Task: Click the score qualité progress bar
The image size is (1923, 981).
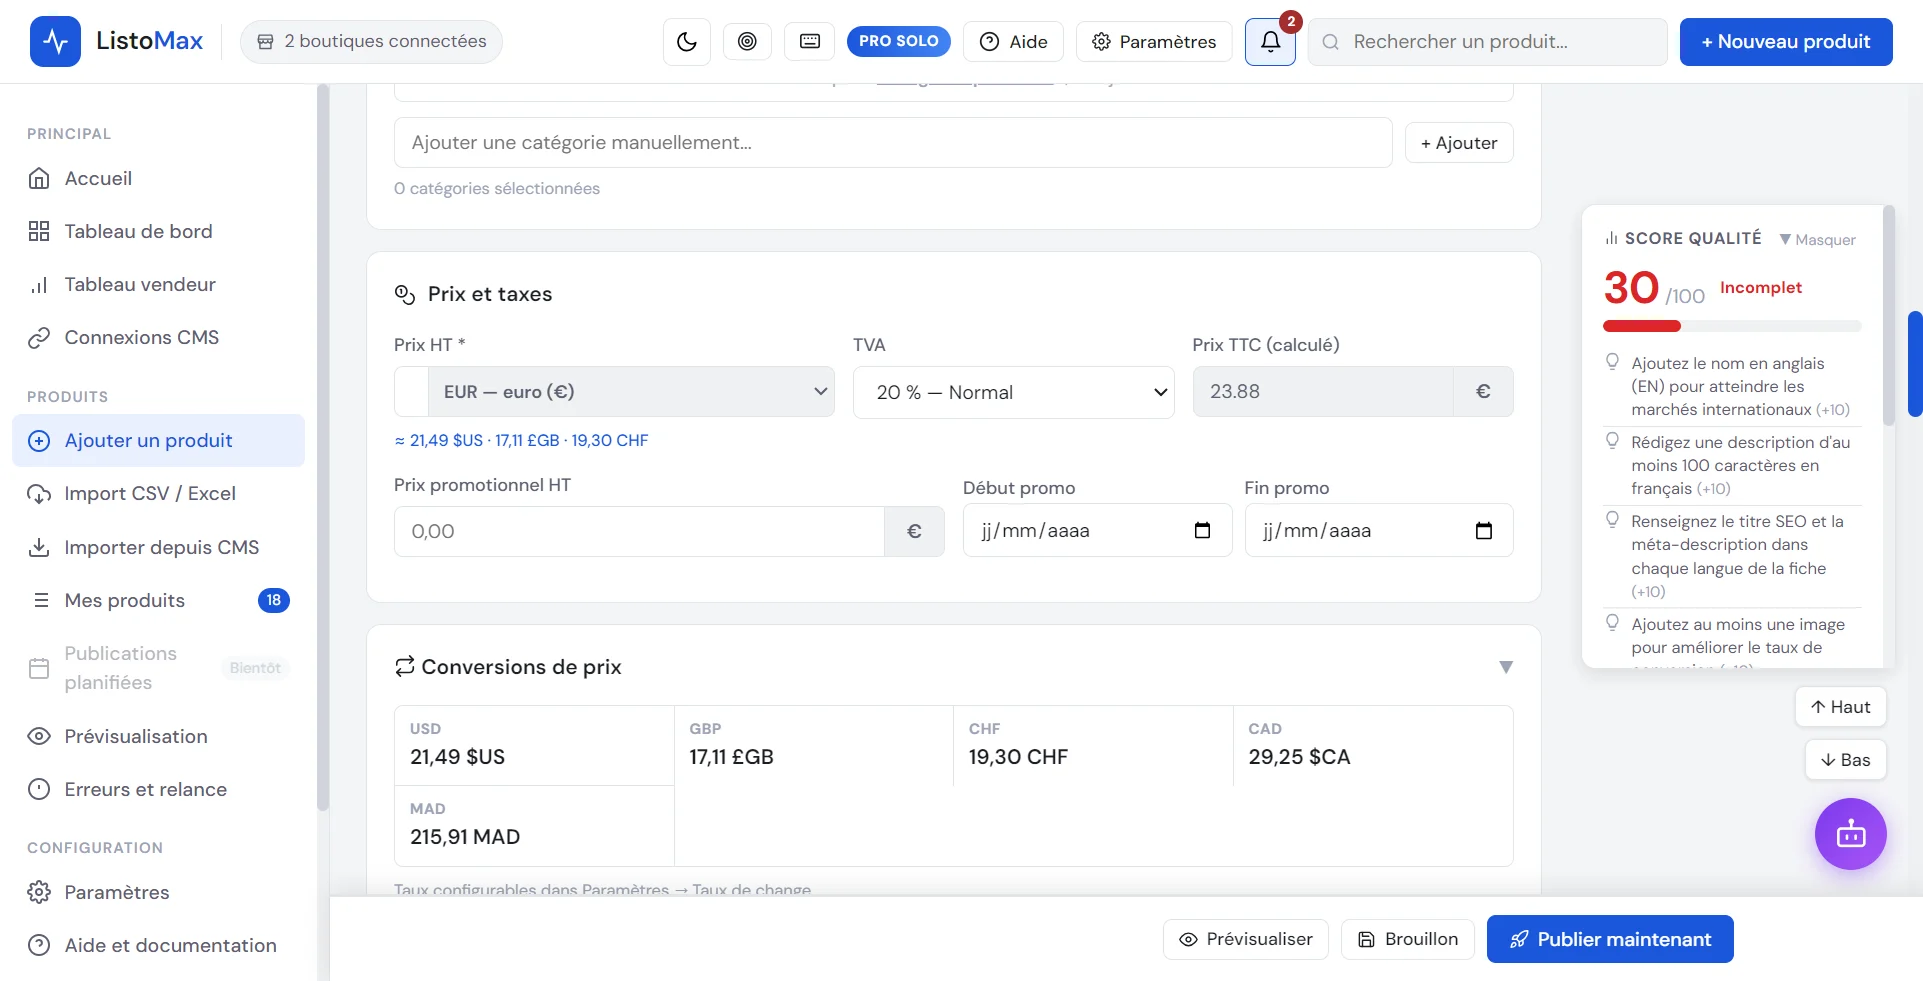Action: pos(1732,326)
